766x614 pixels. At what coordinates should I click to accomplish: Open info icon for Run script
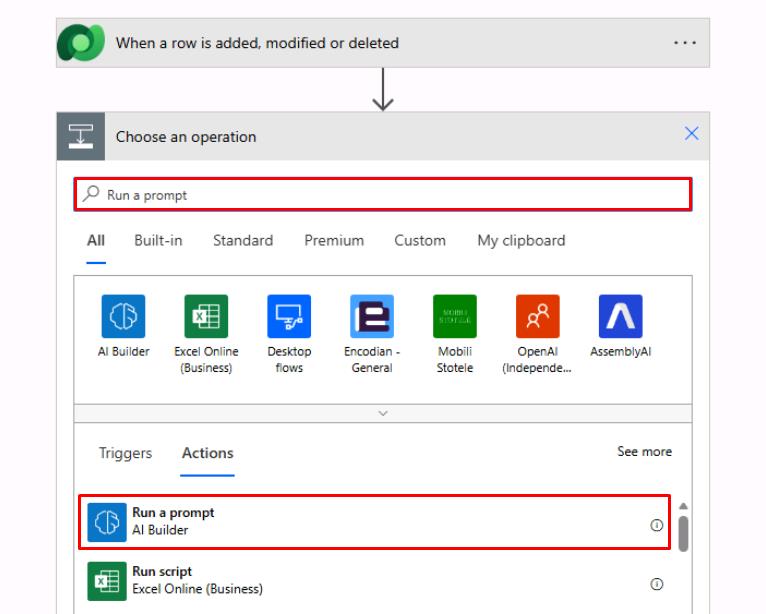657,584
